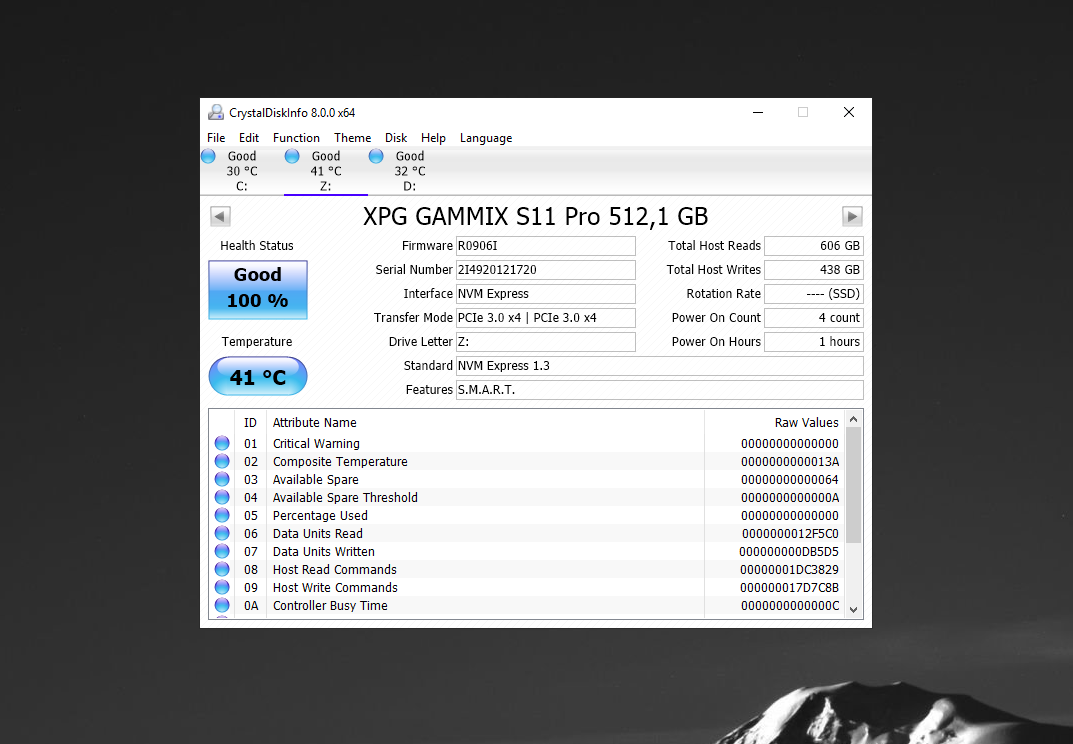Click the ID column header

click(x=250, y=422)
